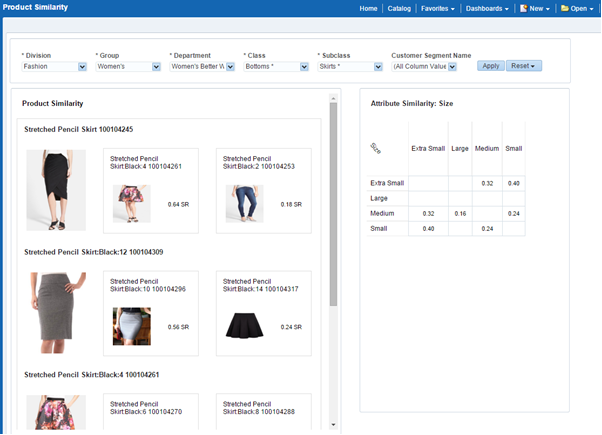This screenshot has width=602, height=435.
Task: Click the 0.40 cell in Extra Small row
Action: coord(514,184)
